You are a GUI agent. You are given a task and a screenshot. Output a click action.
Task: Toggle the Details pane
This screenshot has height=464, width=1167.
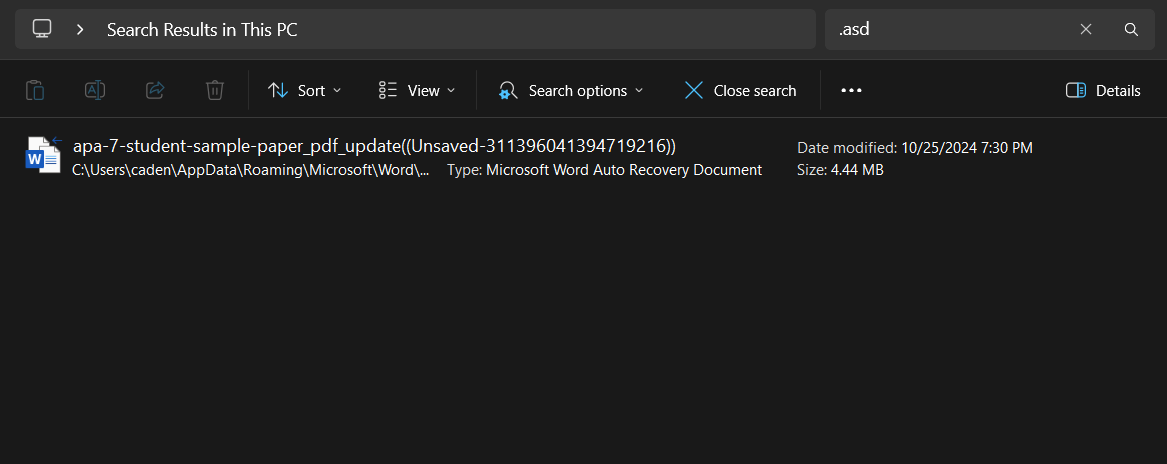[1103, 90]
